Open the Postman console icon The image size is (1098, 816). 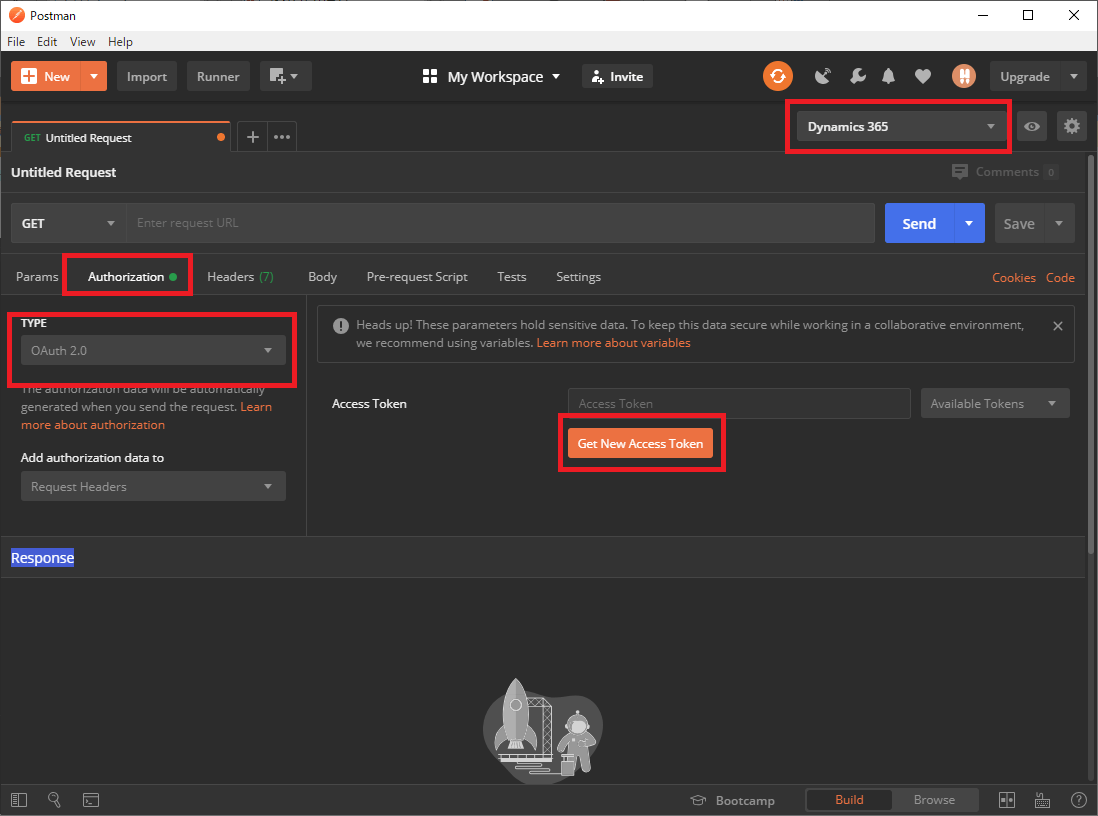point(91,800)
